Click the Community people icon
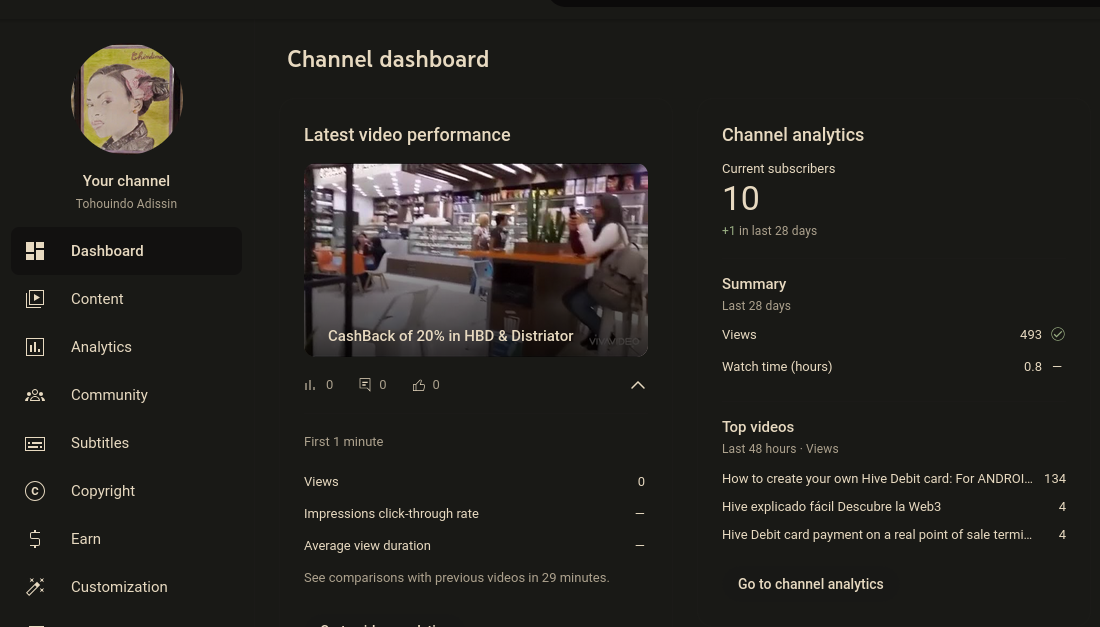Screen dimensions: 1100x627 [35, 395]
